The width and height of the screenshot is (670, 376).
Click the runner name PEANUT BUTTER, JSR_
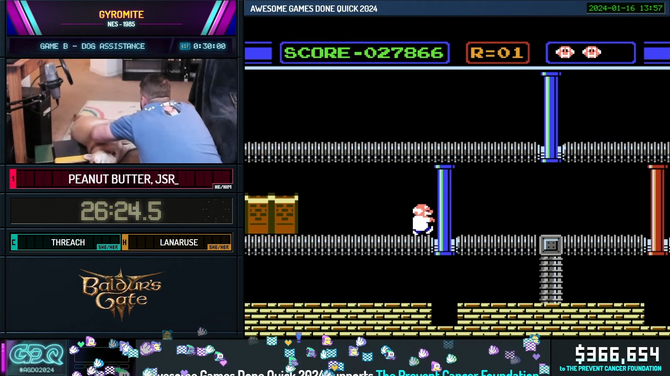tap(123, 179)
